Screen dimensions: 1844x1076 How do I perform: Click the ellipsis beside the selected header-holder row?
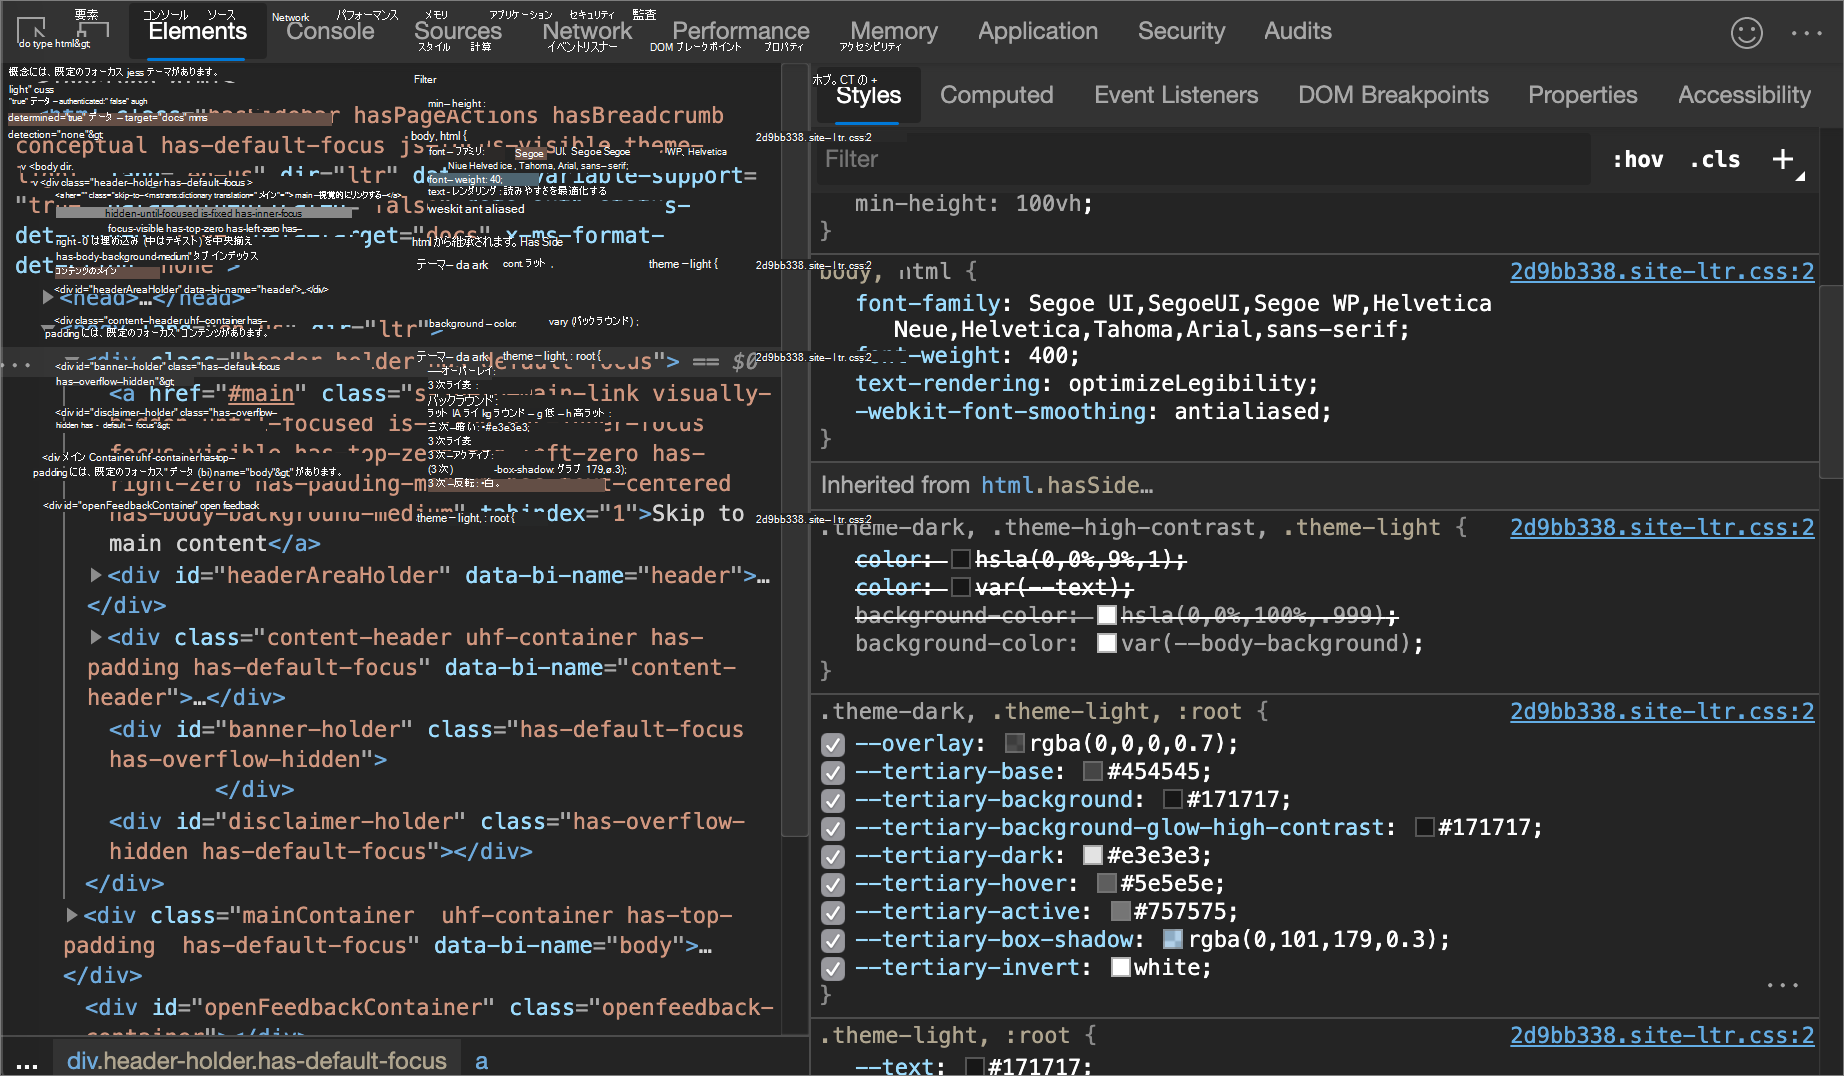pos(16,363)
